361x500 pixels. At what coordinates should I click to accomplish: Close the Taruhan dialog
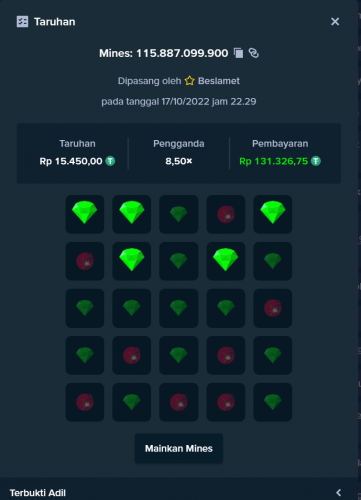[335, 22]
